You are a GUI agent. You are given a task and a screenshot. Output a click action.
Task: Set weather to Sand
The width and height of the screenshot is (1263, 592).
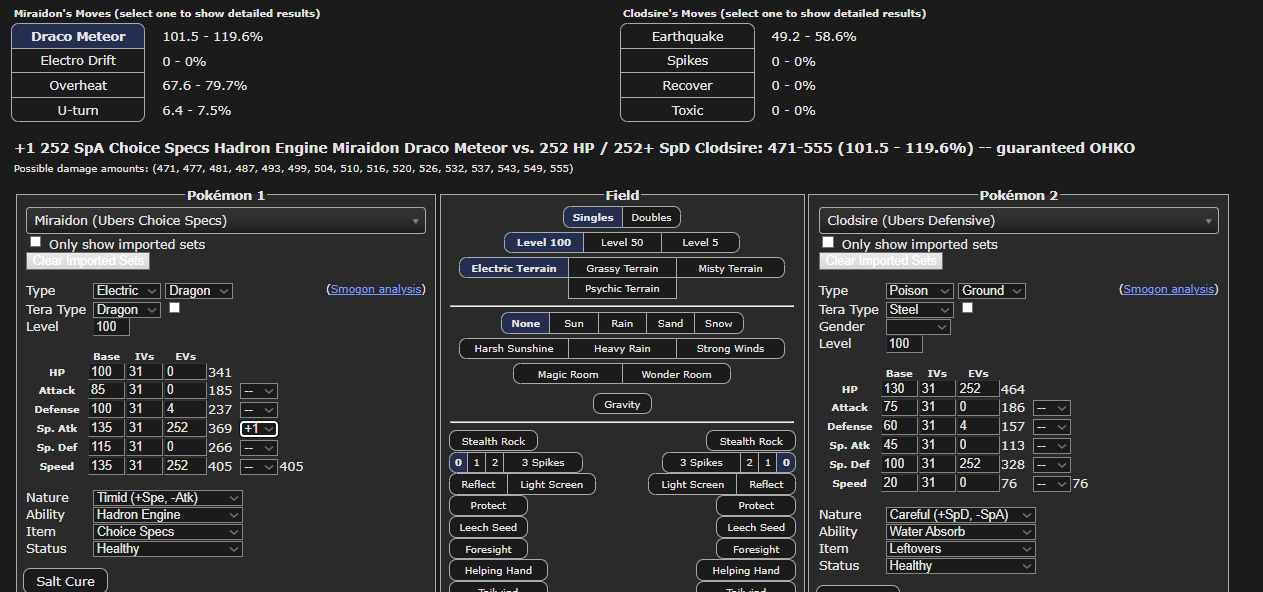tap(670, 323)
